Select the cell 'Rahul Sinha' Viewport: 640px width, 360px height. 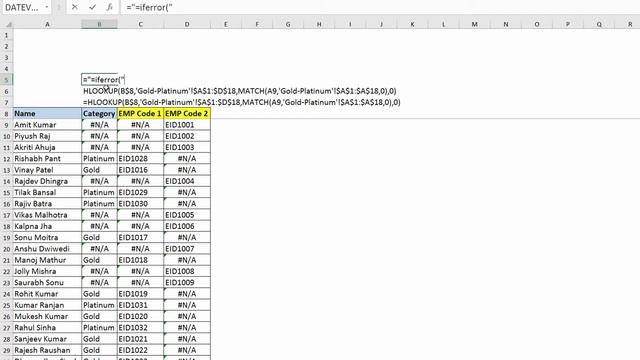coord(47,328)
